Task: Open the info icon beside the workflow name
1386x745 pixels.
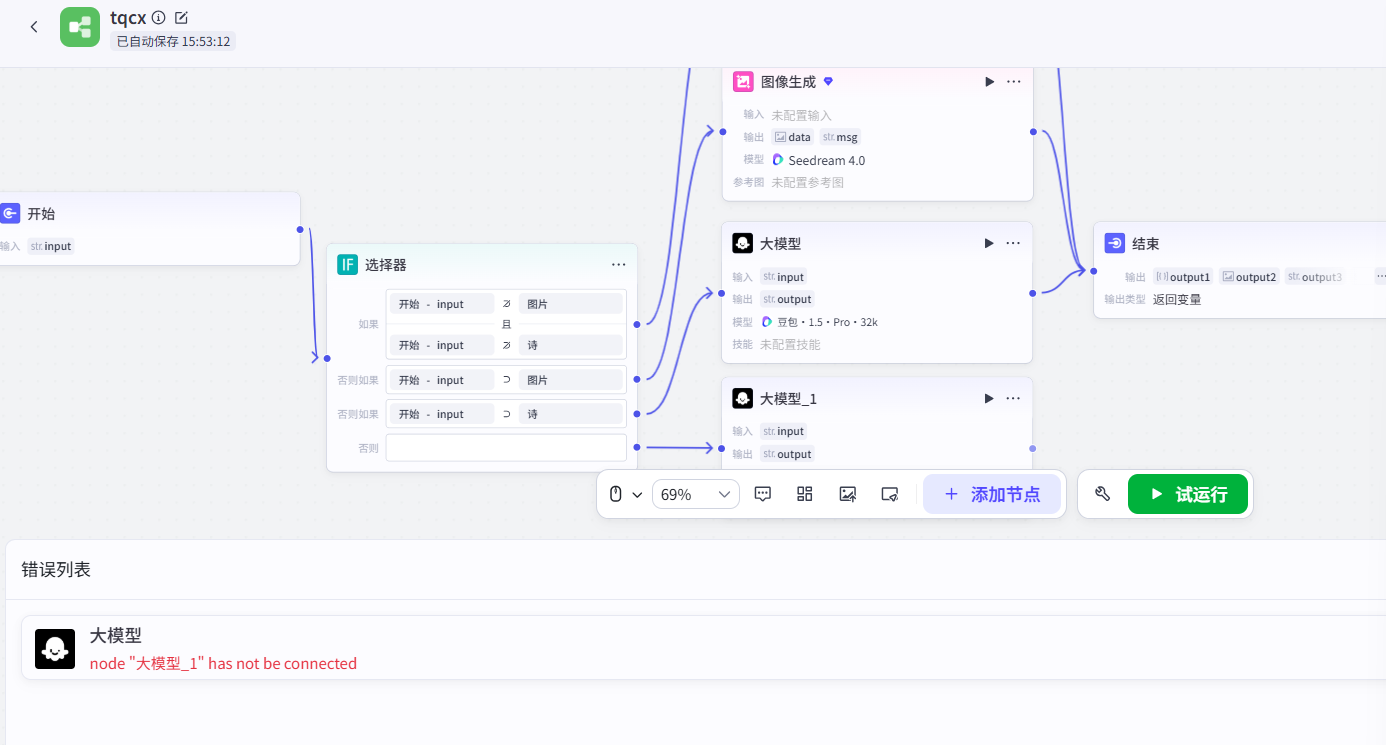Action: (x=159, y=17)
